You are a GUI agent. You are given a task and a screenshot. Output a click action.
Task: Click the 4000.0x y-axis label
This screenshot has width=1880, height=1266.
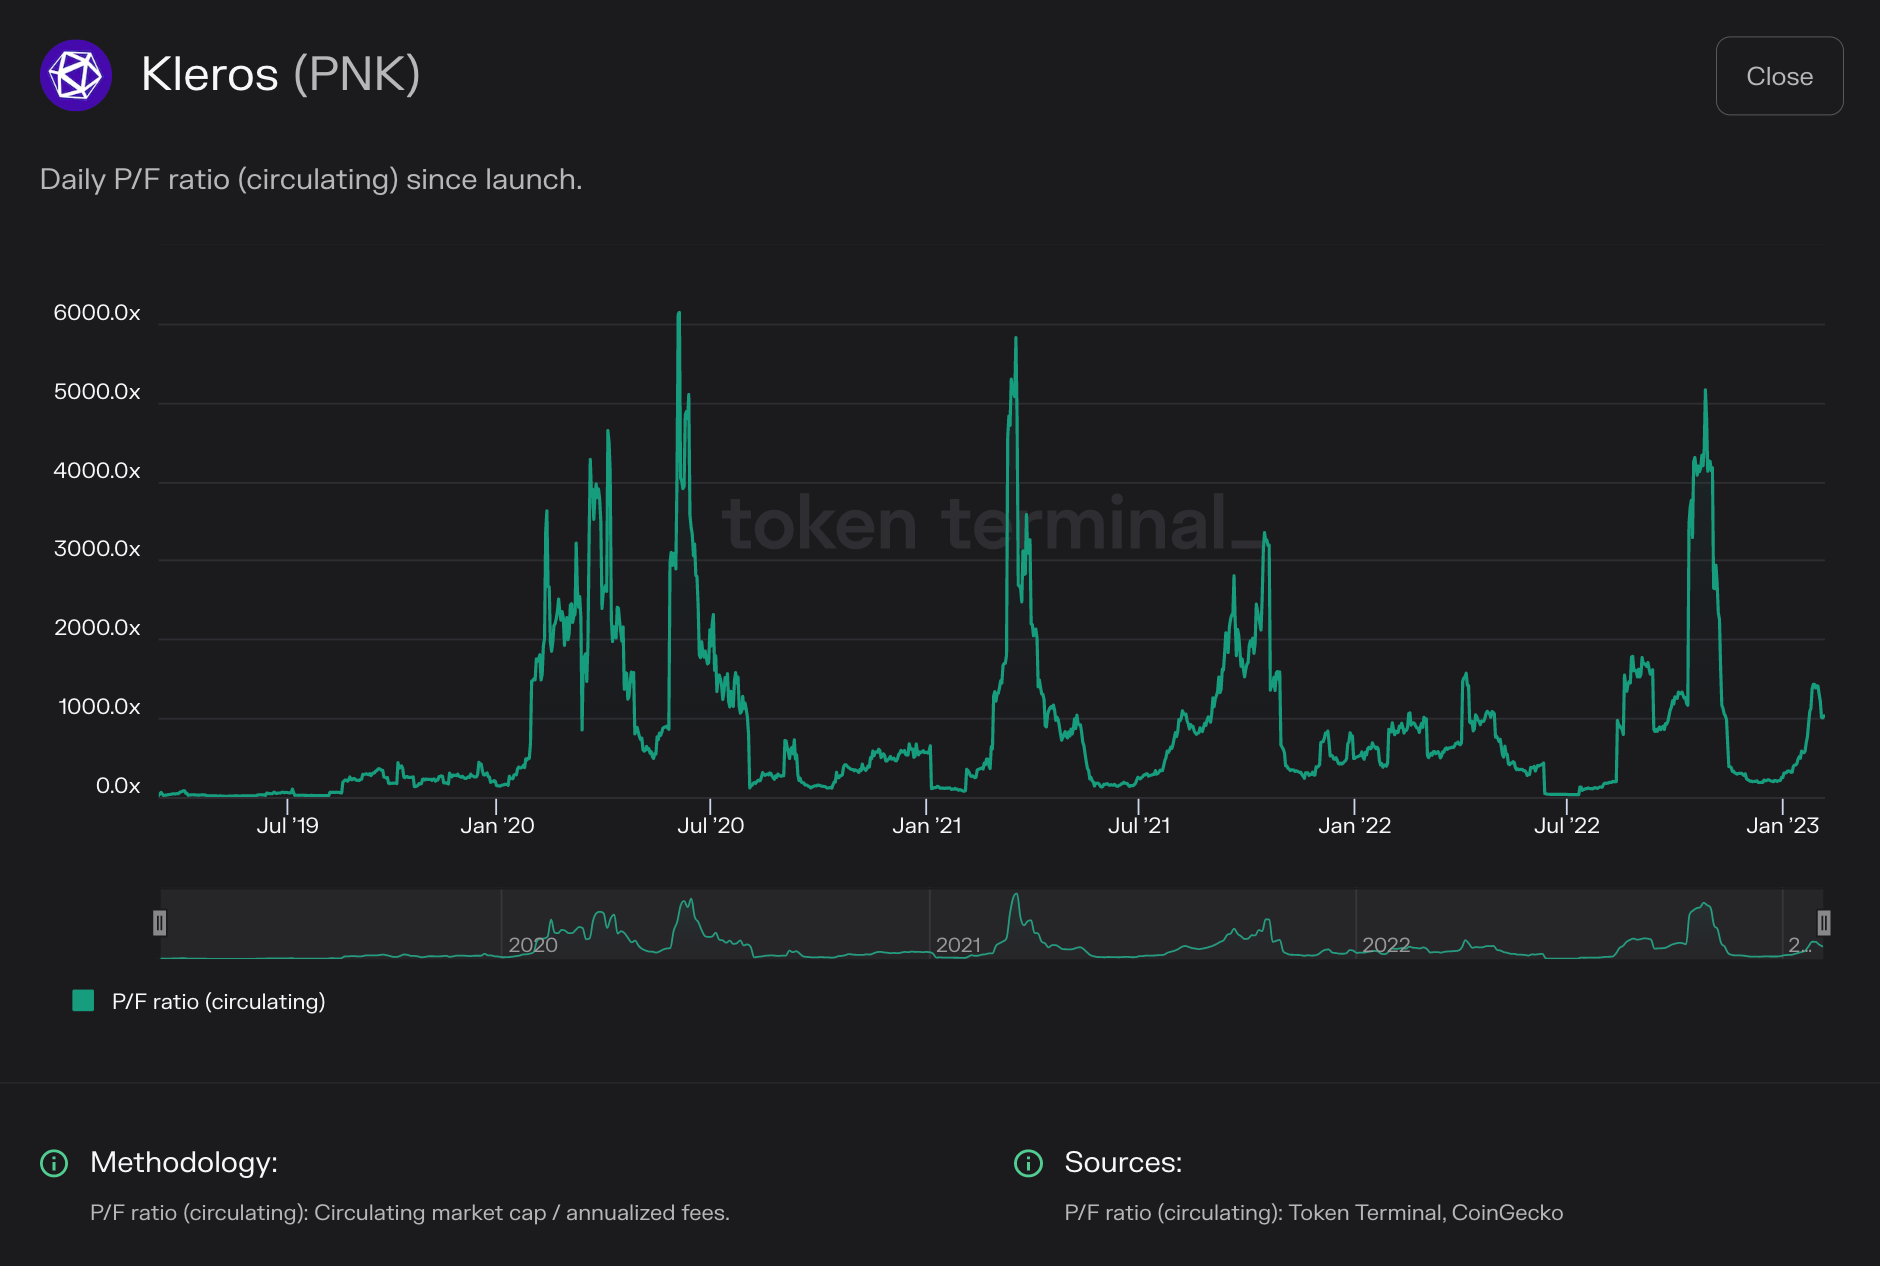point(97,471)
